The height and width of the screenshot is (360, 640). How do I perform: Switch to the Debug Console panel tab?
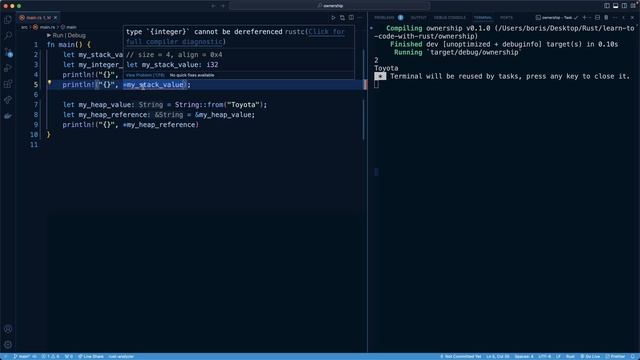449,18
